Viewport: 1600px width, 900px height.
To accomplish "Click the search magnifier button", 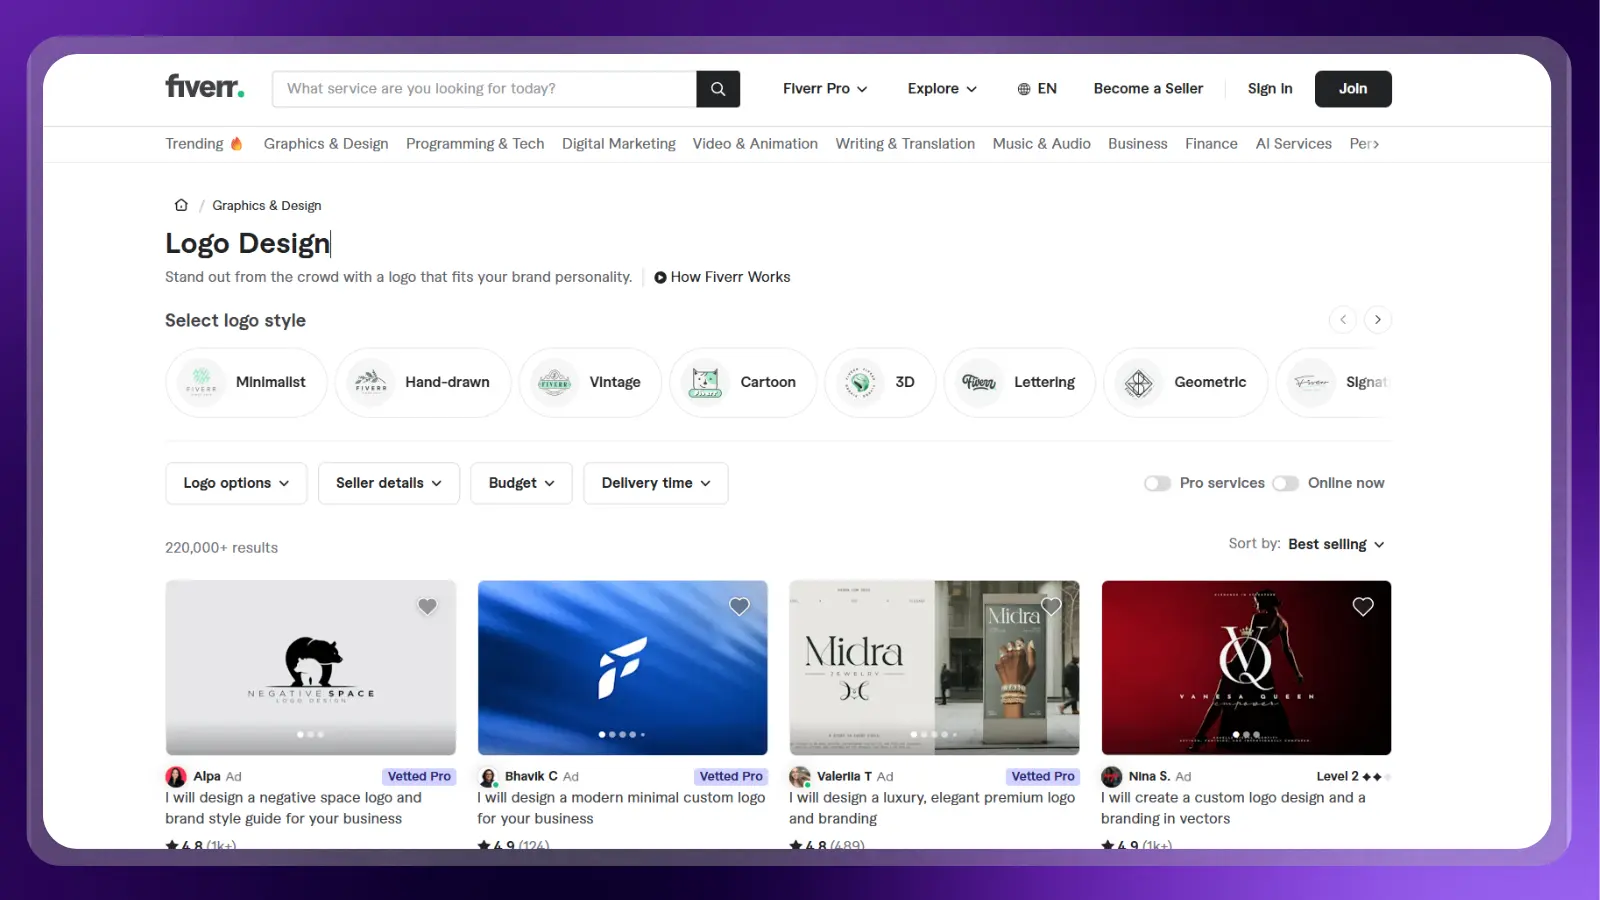I will (718, 89).
